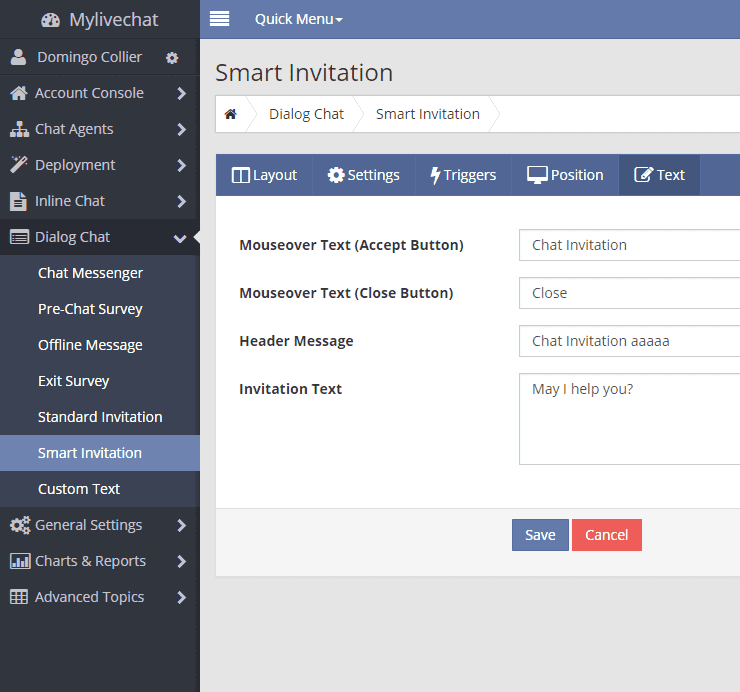
Task: Click the Account Console house icon
Action: 19,93
